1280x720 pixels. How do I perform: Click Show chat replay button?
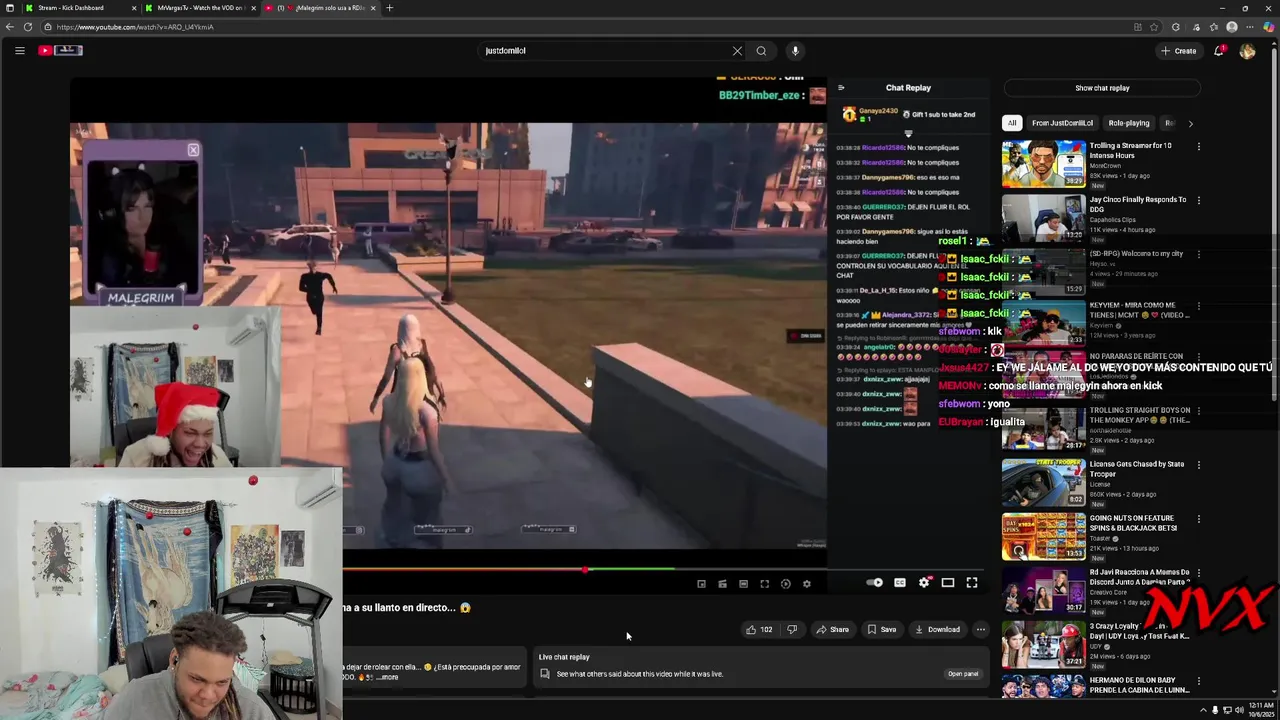(x=1102, y=88)
